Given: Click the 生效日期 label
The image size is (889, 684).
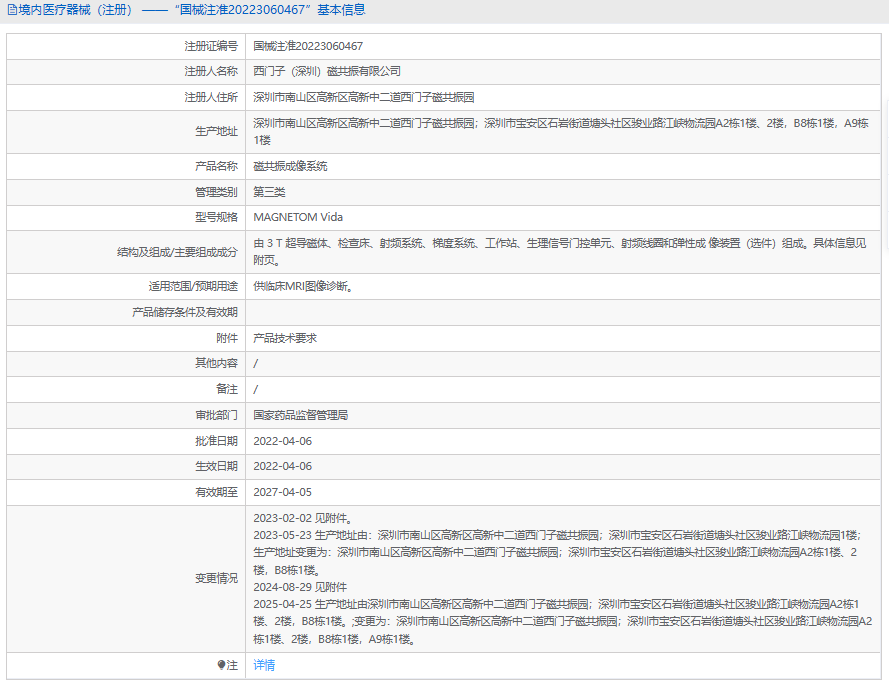Looking at the screenshot, I should 217,466.
